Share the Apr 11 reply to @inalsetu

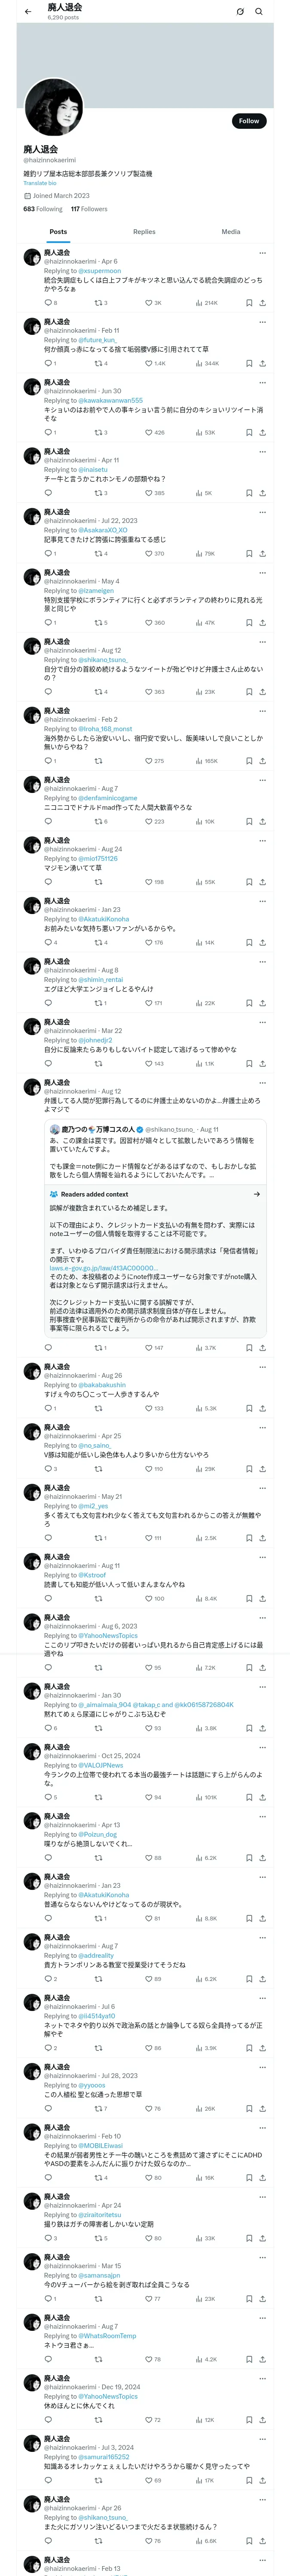[262, 493]
